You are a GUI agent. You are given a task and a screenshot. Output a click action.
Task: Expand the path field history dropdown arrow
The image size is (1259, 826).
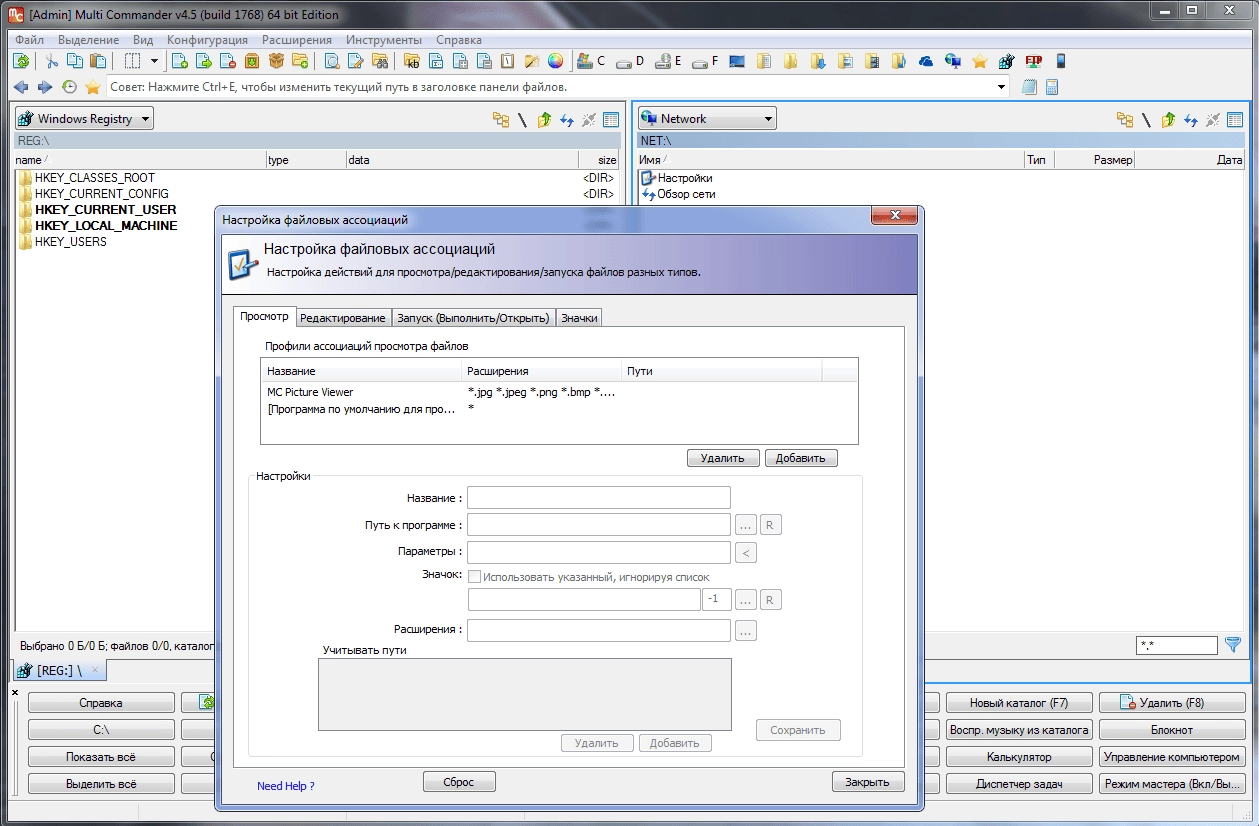[1002, 87]
